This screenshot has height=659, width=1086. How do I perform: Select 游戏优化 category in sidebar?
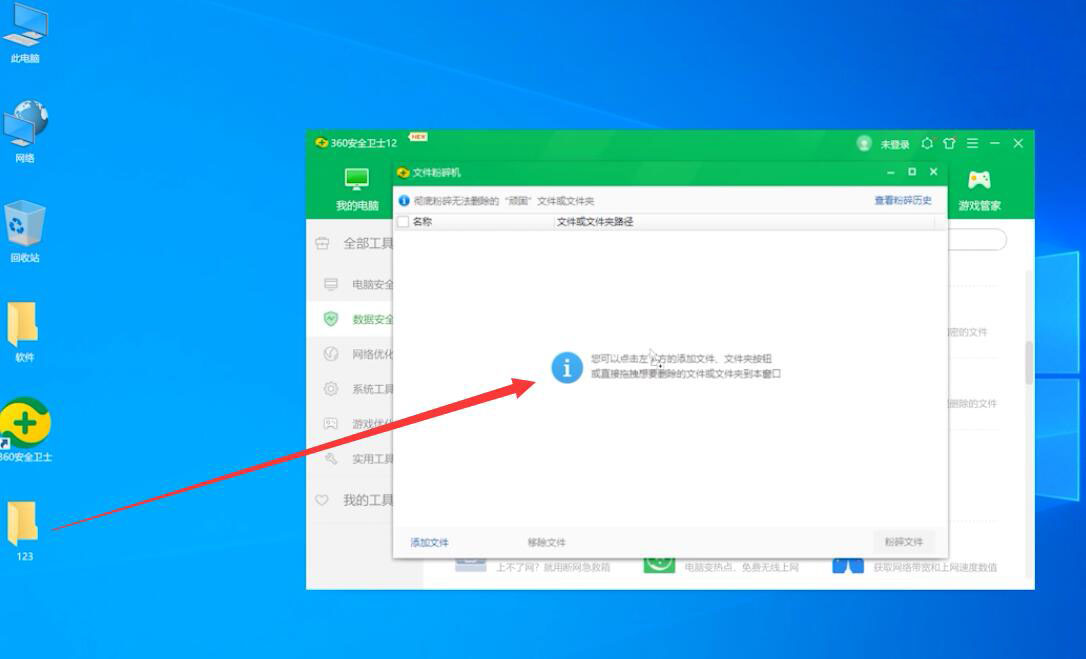tap(371, 423)
